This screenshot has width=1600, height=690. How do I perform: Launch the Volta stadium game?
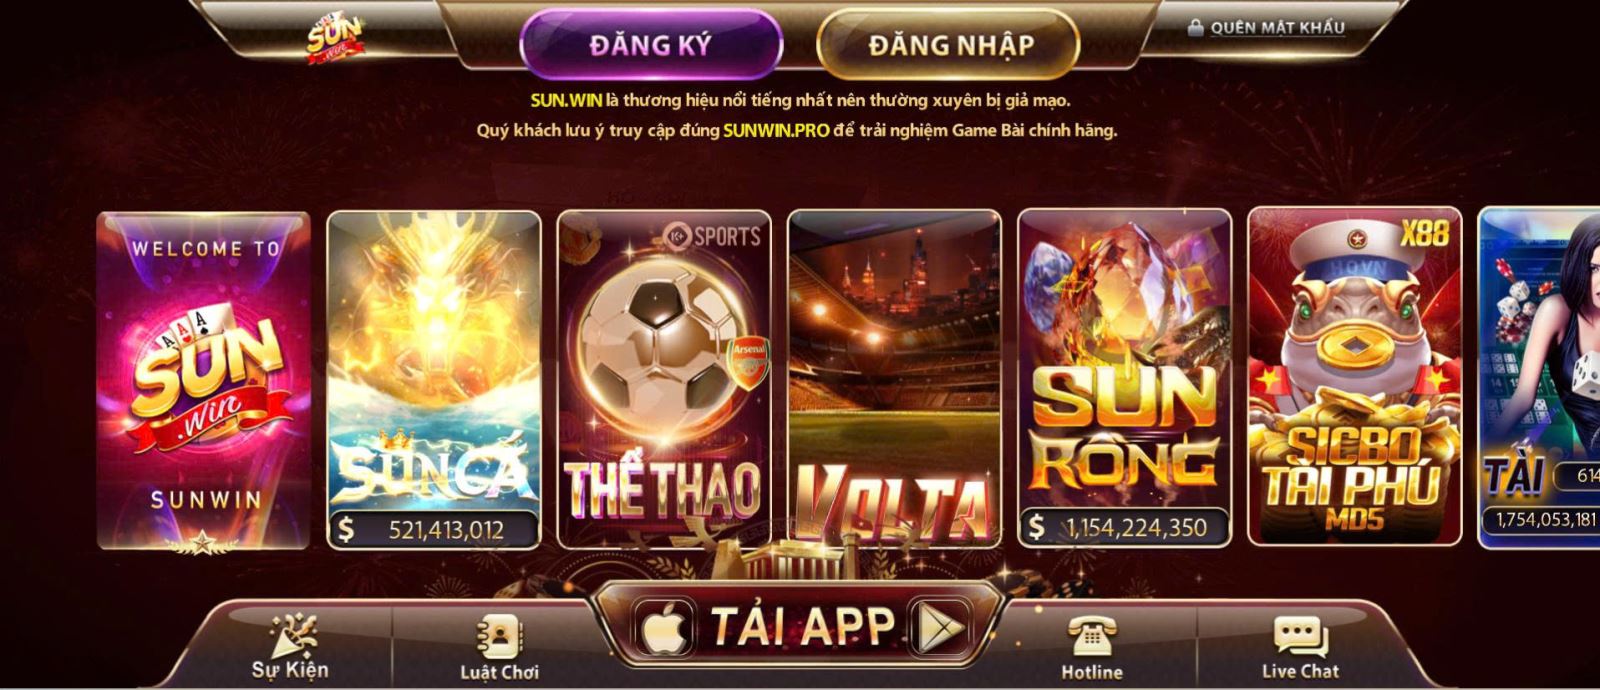tap(895, 379)
